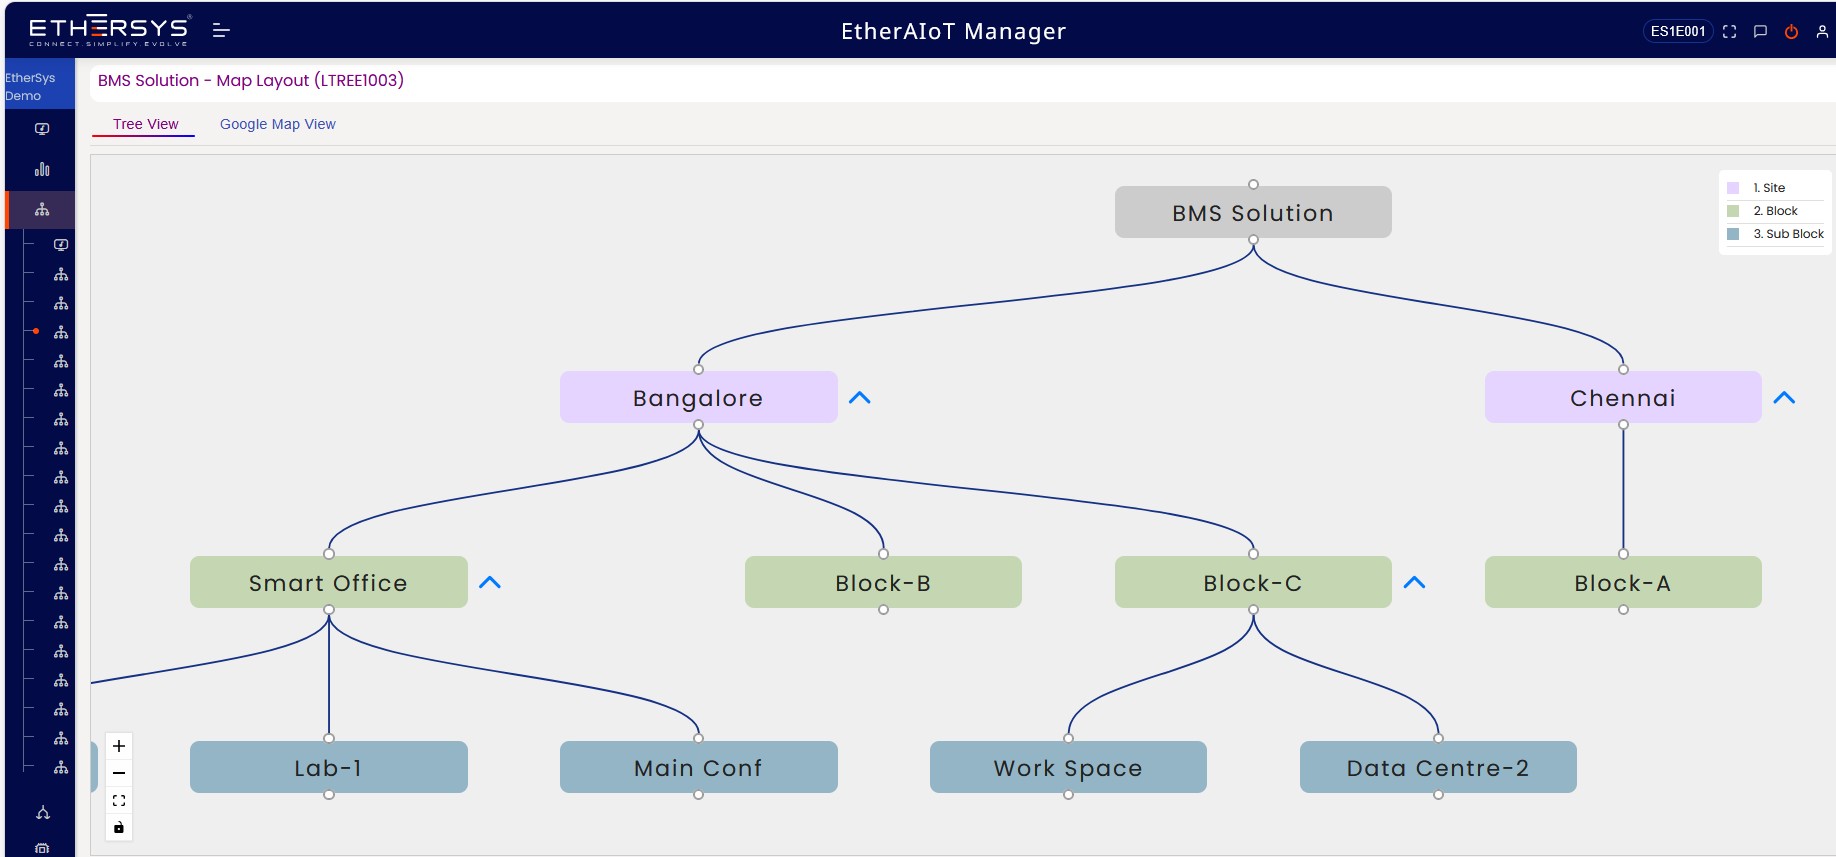Select the Chennai site node
Screen dimensions: 1836x857
click(x=1623, y=397)
